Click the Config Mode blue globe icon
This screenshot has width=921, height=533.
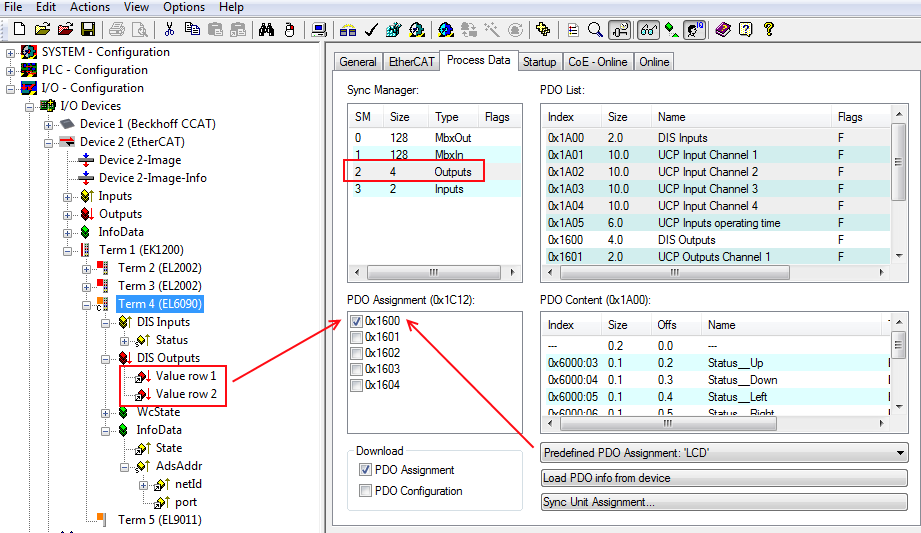pos(446,29)
